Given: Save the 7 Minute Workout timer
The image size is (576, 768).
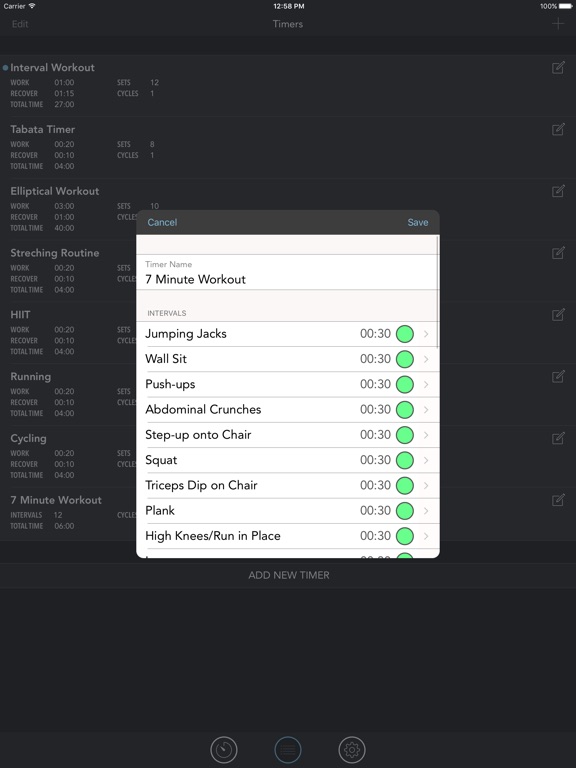Looking at the screenshot, I should point(418,222).
